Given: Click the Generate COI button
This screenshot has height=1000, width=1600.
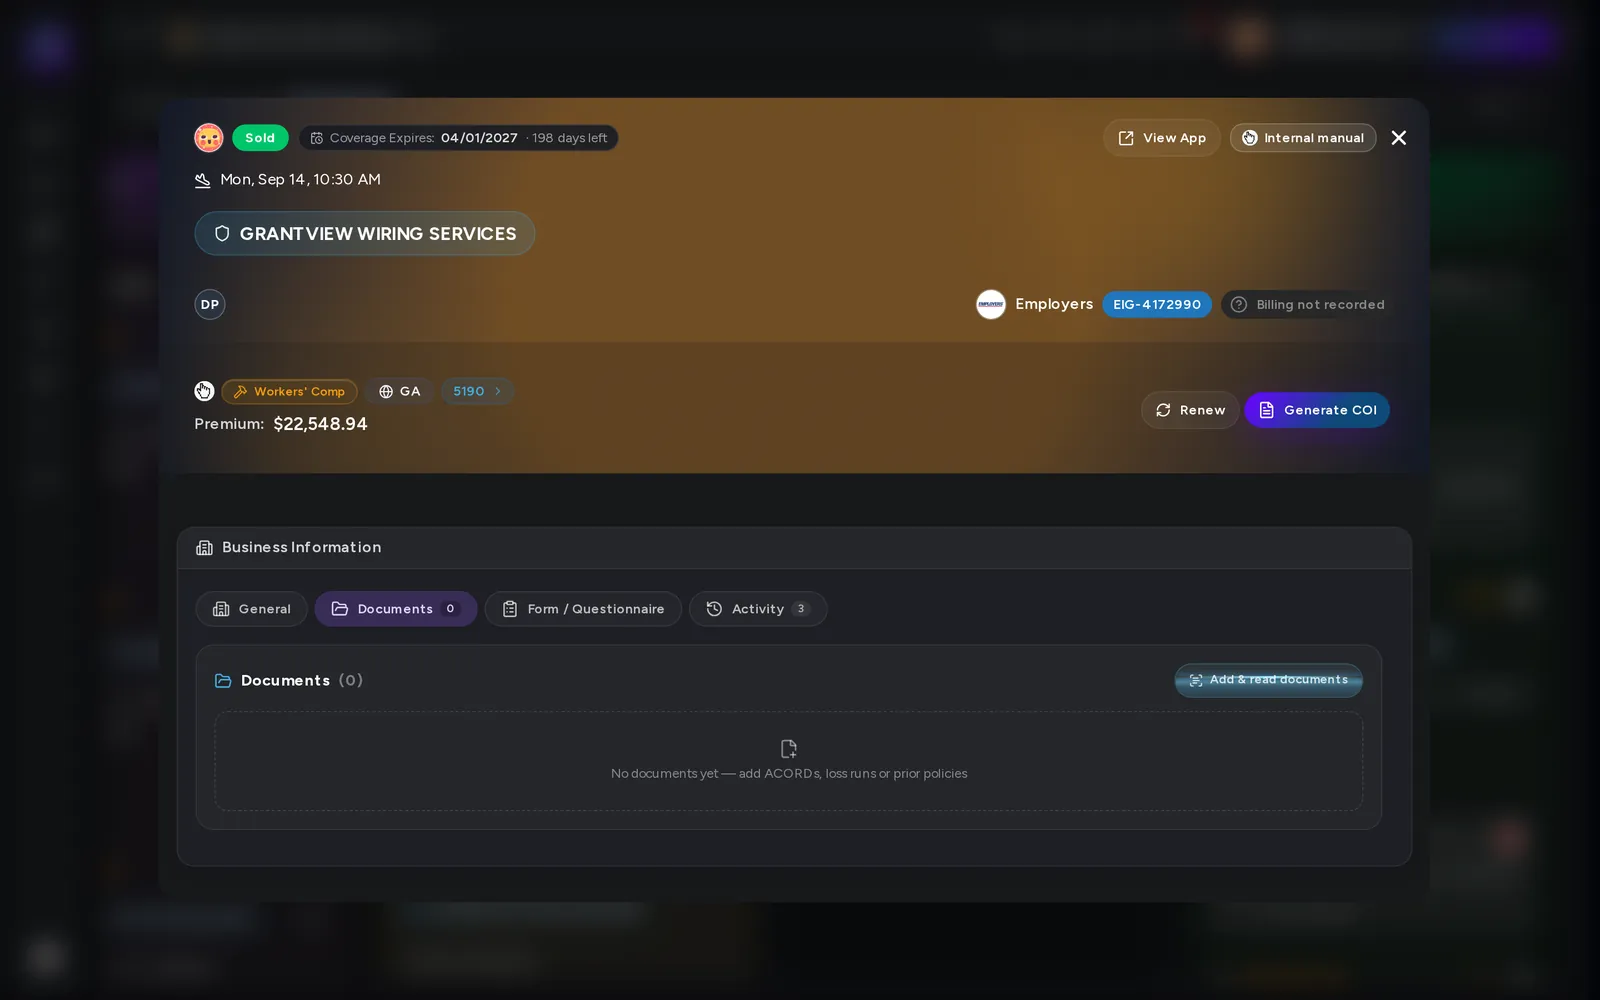Looking at the screenshot, I should pos(1317,410).
